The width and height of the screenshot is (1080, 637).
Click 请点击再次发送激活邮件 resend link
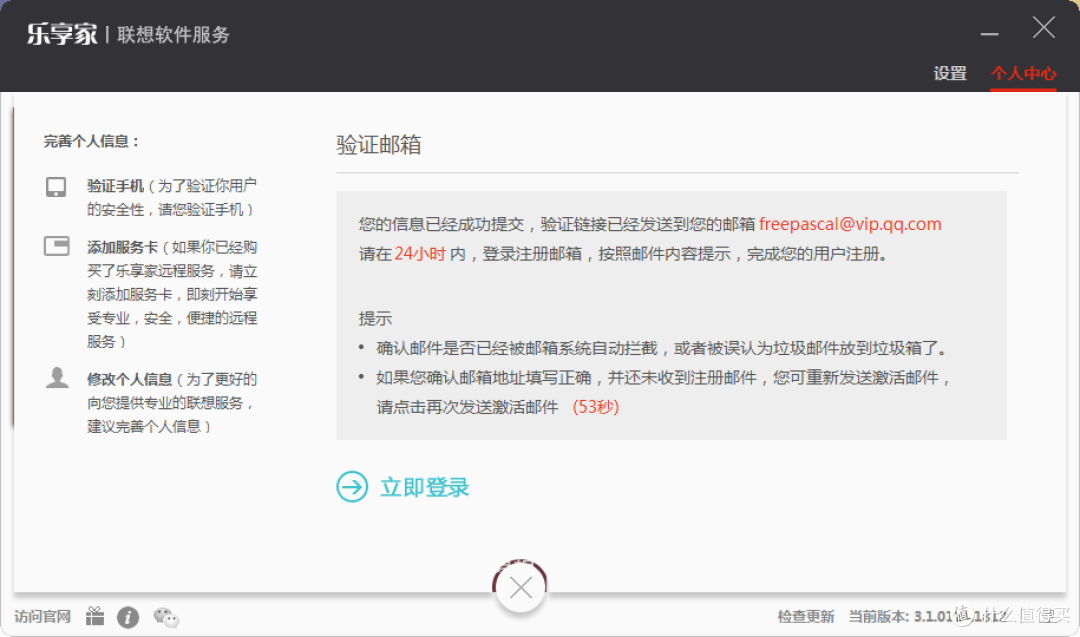pos(467,407)
